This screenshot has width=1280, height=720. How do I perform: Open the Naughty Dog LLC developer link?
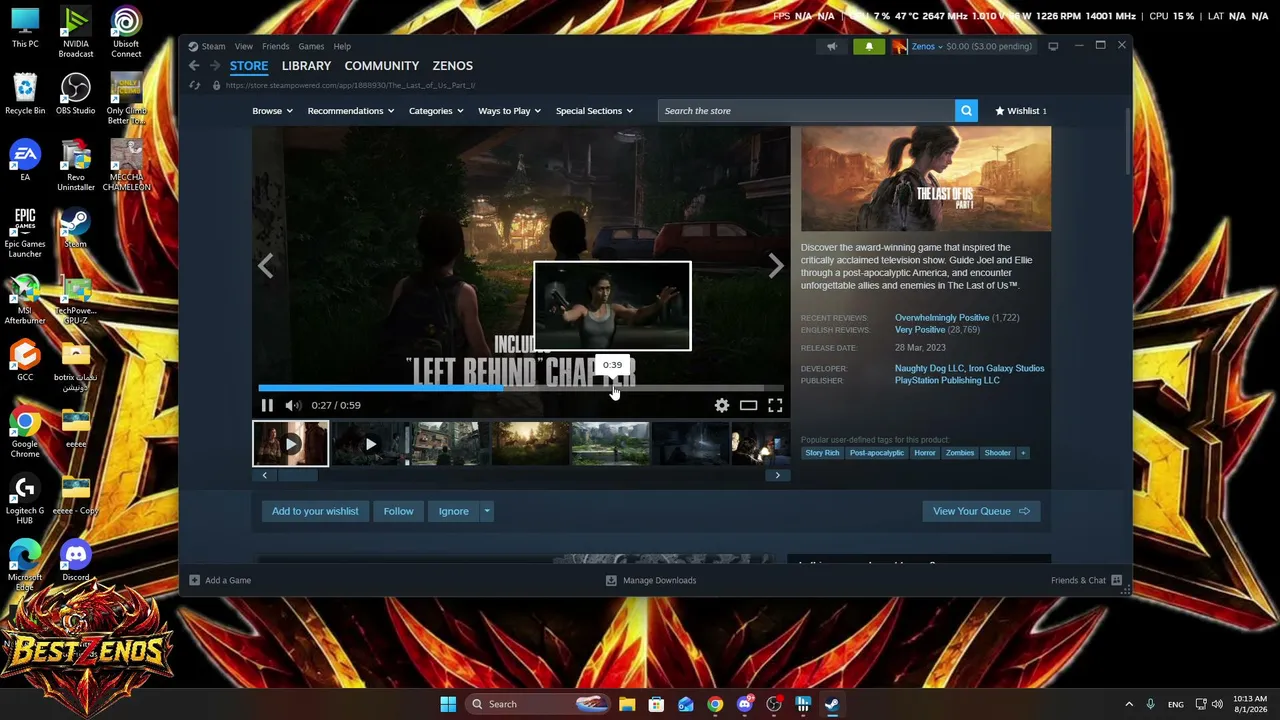pyautogui.click(x=930, y=368)
